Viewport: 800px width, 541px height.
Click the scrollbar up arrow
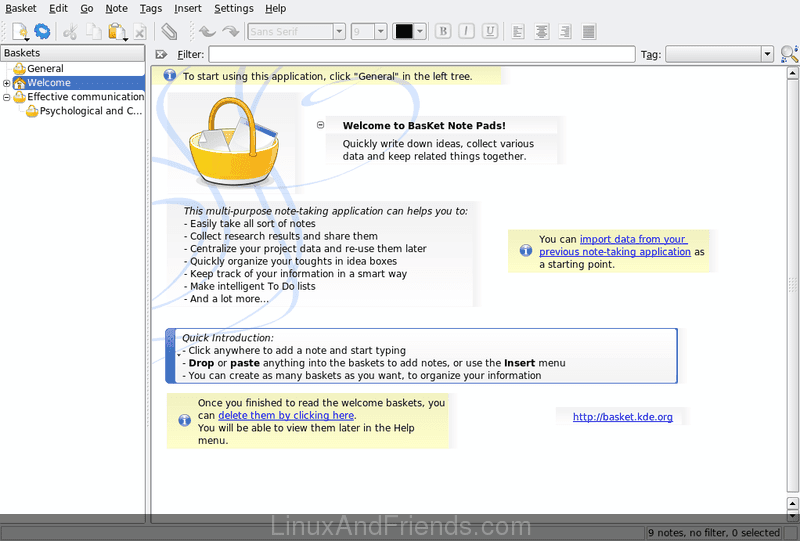coord(792,73)
